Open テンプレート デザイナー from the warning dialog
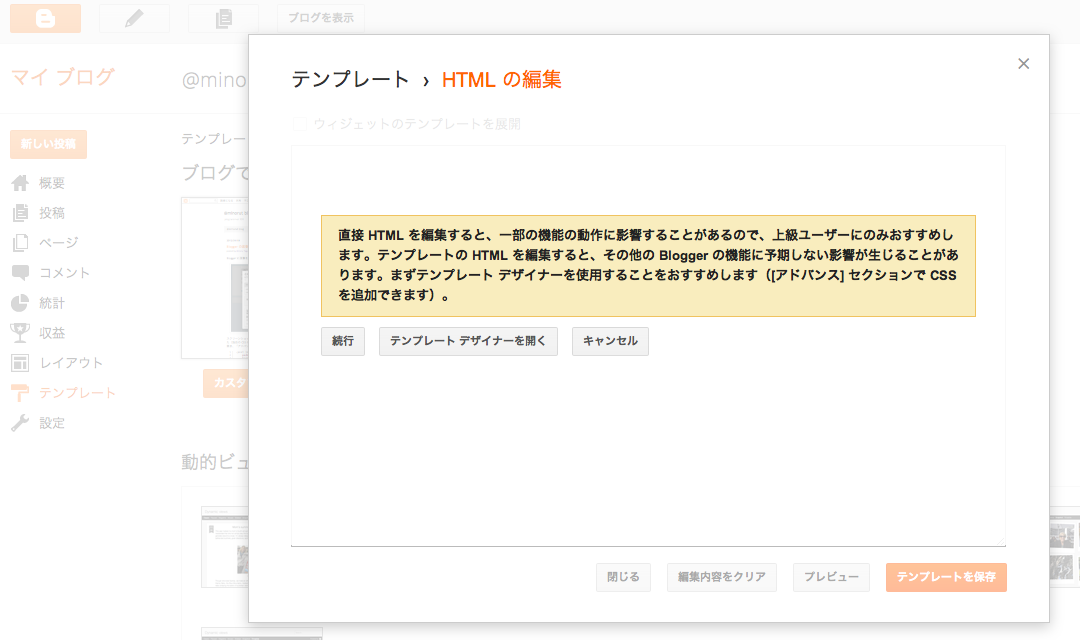Image resolution: width=1080 pixels, height=640 pixels. pos(467,341)
